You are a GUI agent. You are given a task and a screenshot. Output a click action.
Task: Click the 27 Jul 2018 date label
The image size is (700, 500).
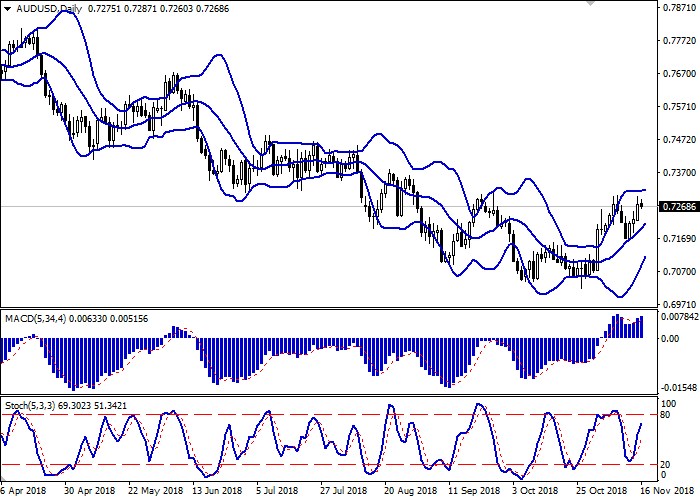point(345,491)
